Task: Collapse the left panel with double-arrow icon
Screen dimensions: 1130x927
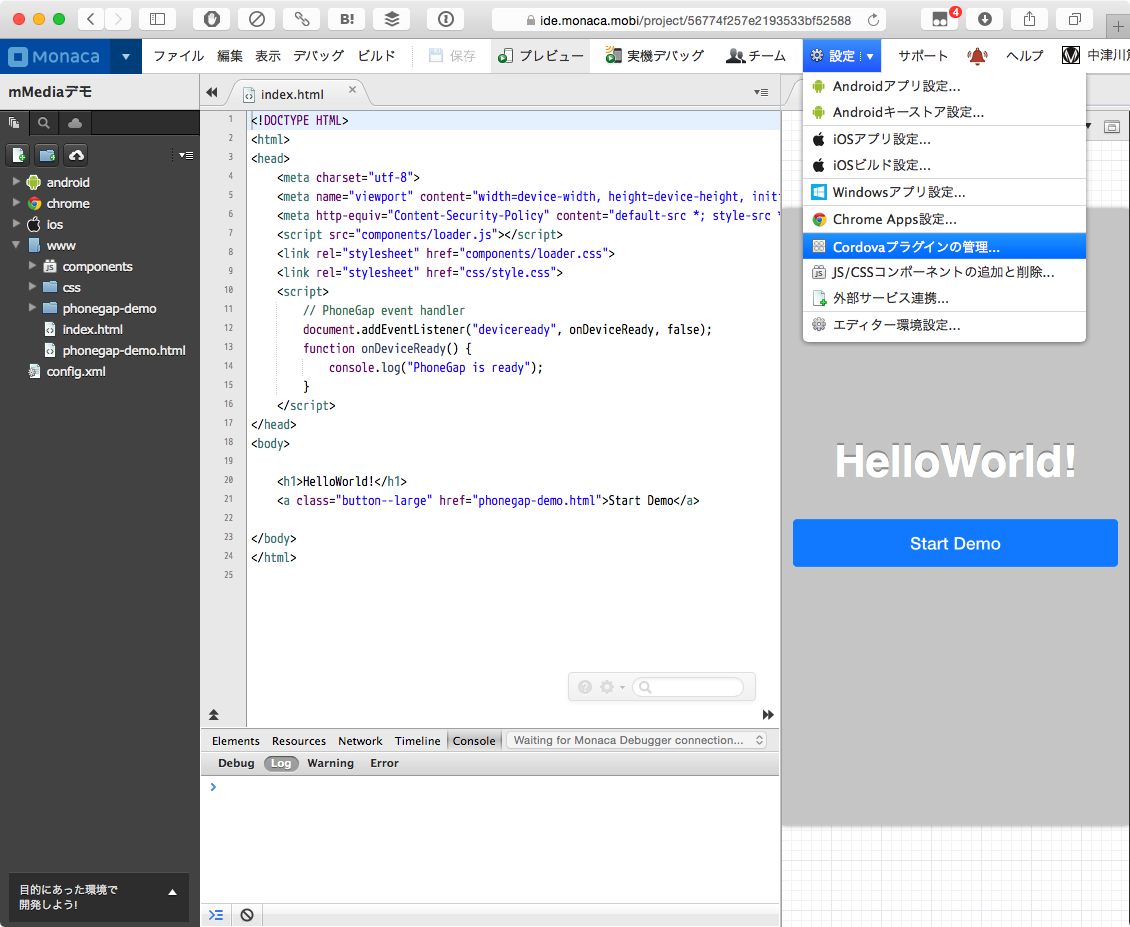Action: point(212,93)
